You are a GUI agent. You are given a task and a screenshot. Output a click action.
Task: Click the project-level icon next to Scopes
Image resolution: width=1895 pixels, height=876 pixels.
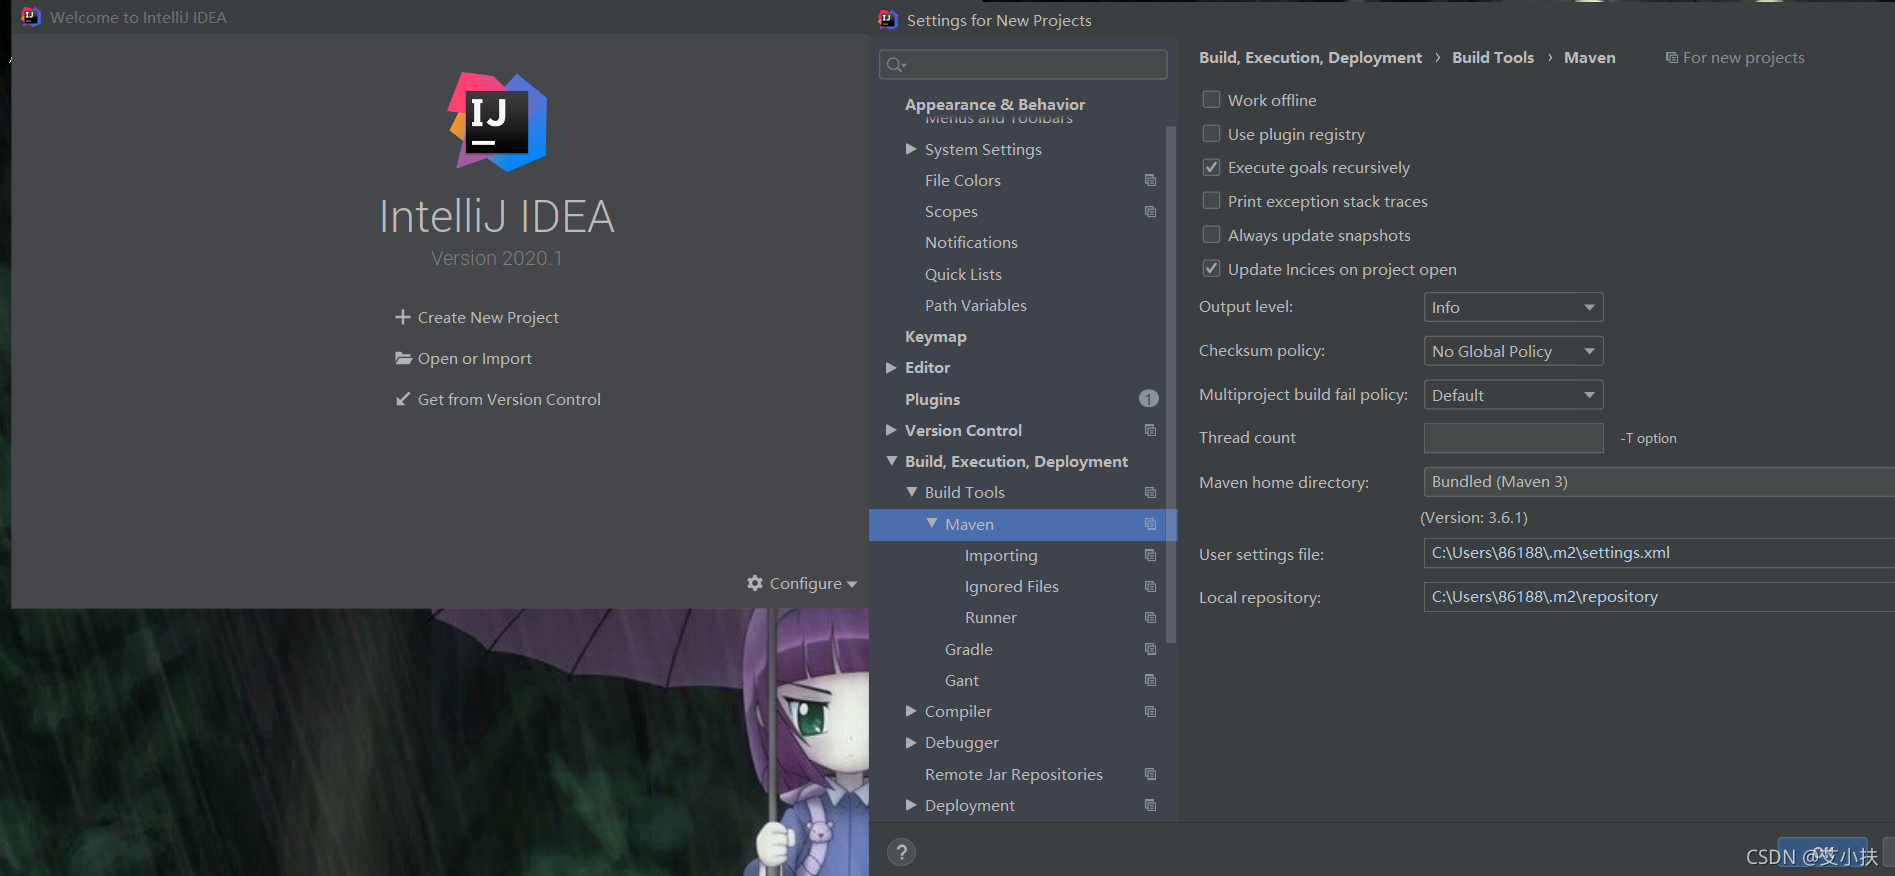(x=1150, y=211)
